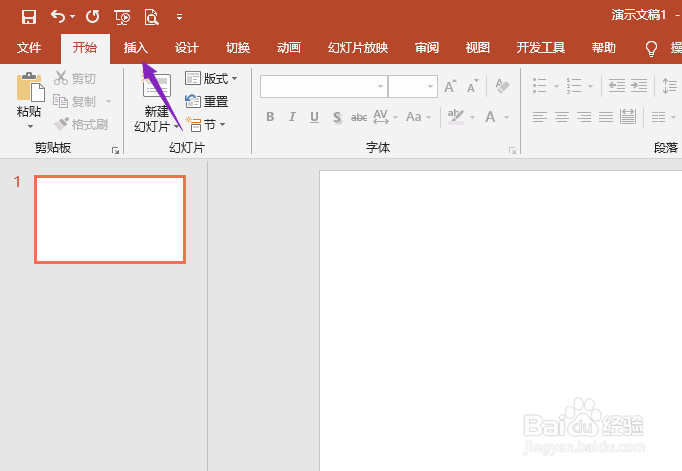Screen dimensions: 682x471
Task: Open the 幻灯片放映 (Slide Show) tab
Action: (x=358, y=47)
